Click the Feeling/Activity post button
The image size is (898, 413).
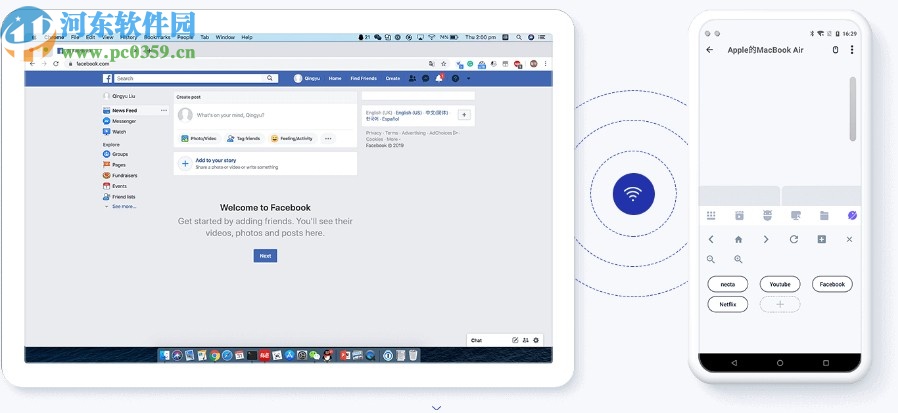293,139
